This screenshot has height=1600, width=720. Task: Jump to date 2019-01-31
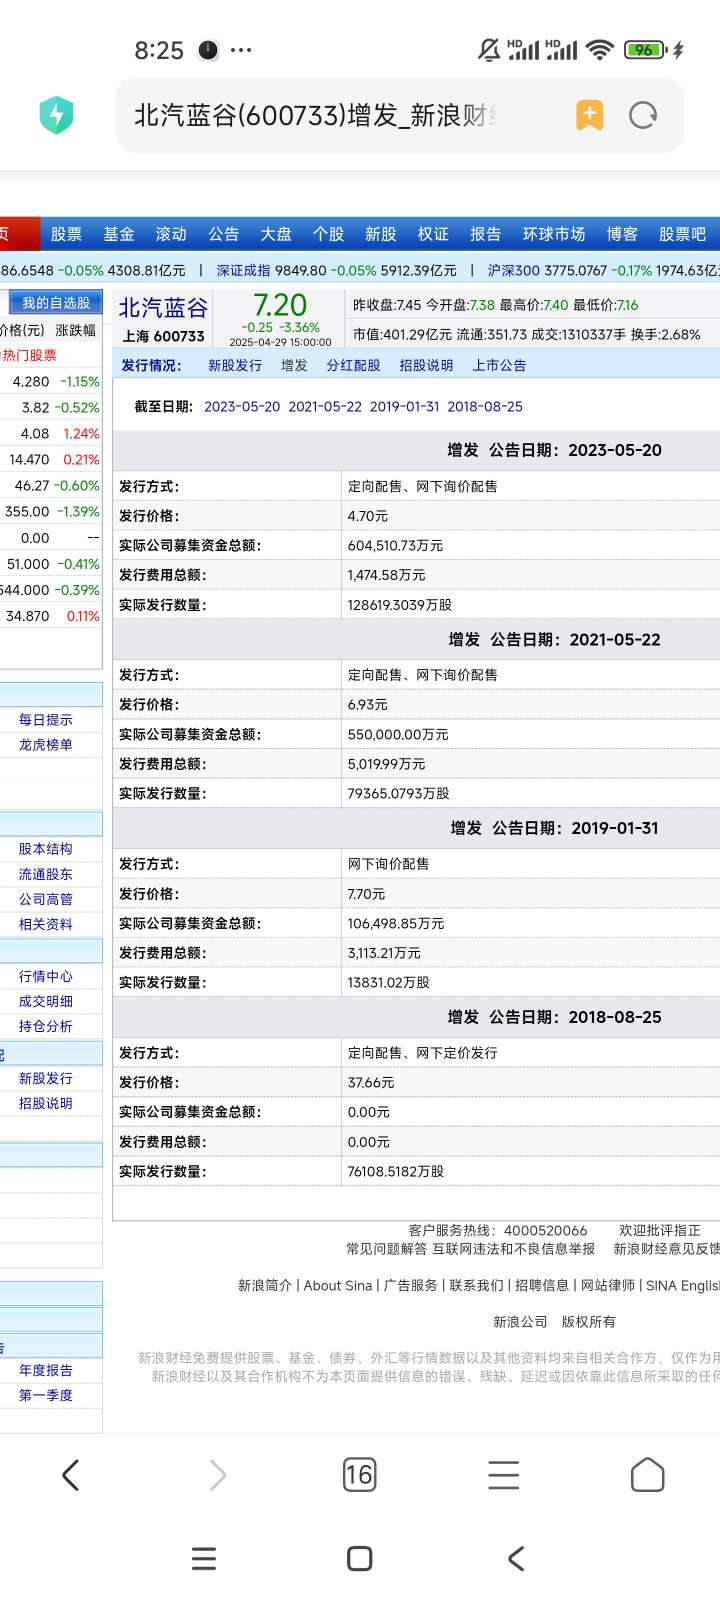[x=405, y=407]
